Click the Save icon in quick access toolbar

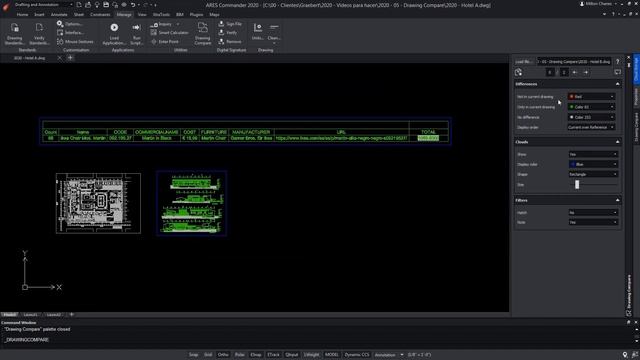click(106, 5)
